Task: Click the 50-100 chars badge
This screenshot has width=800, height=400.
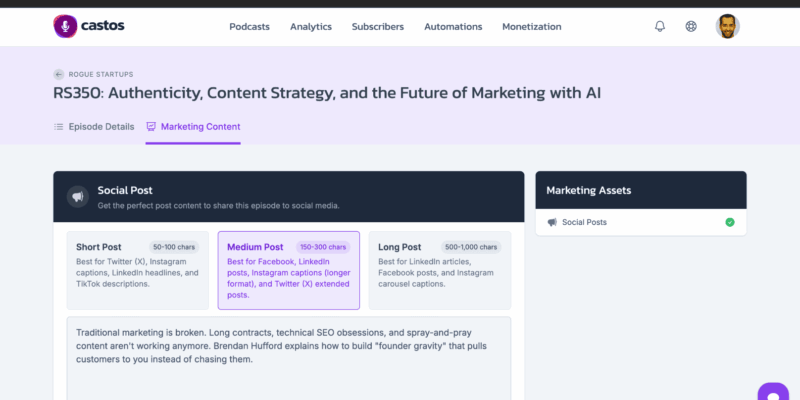Action: click(174, 247)
